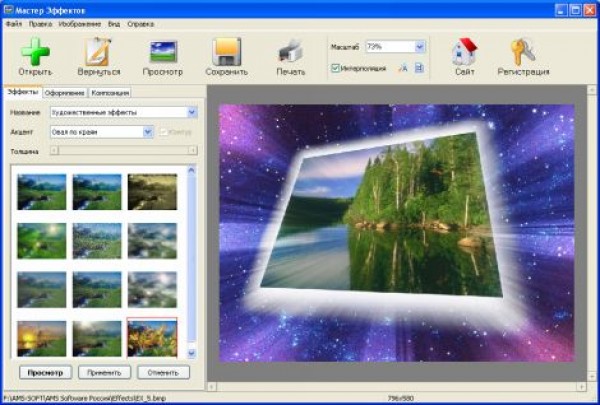Toggle the Контур checkbox
600x405 pixels.
point(164,131)
